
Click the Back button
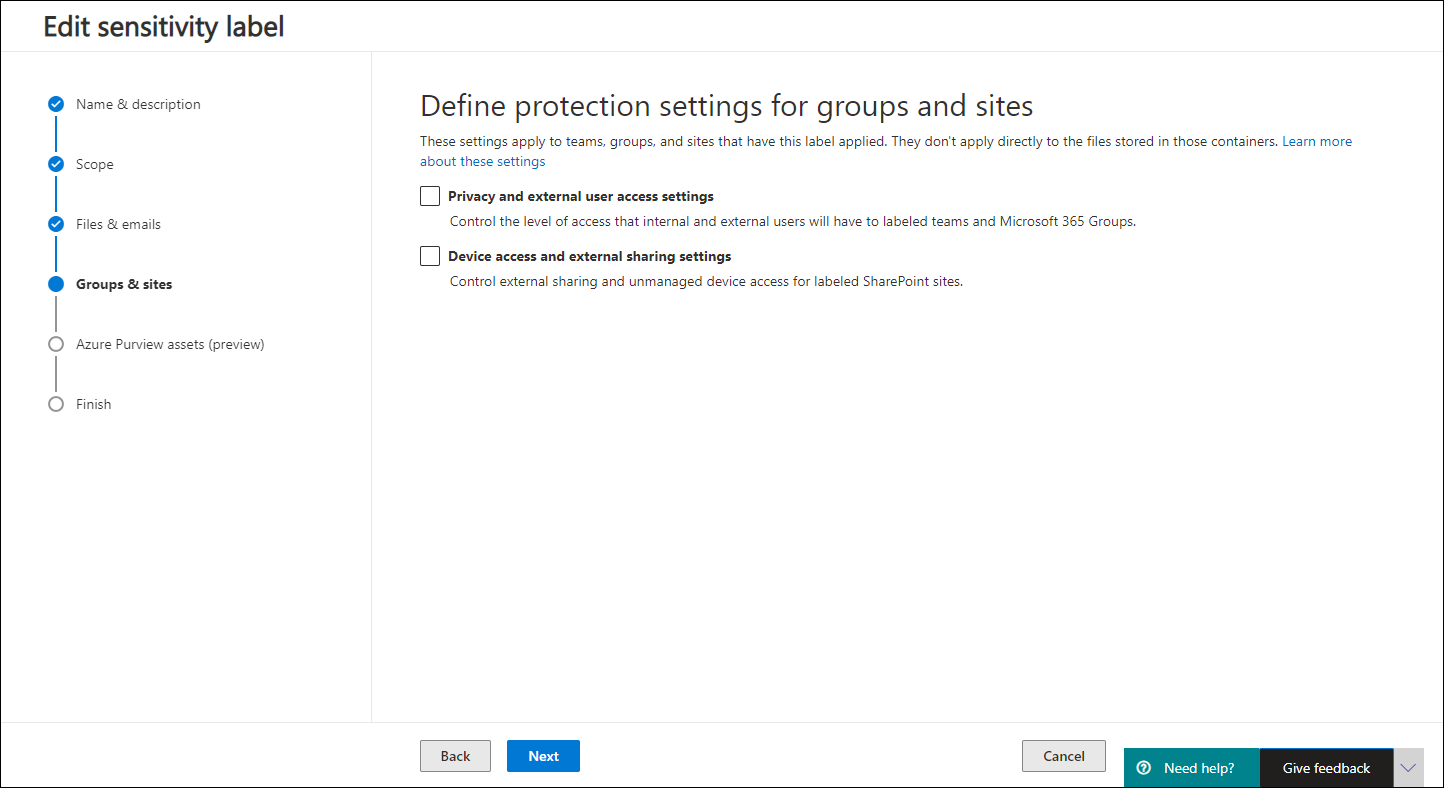pos(455,756)
